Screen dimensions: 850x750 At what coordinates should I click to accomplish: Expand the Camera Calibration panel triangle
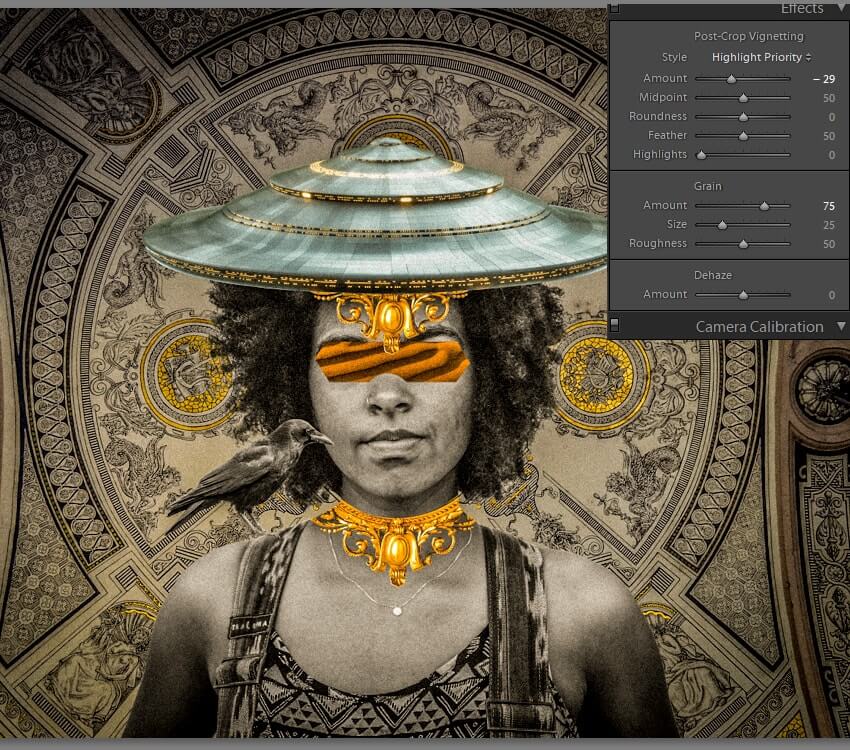(841, 326)
